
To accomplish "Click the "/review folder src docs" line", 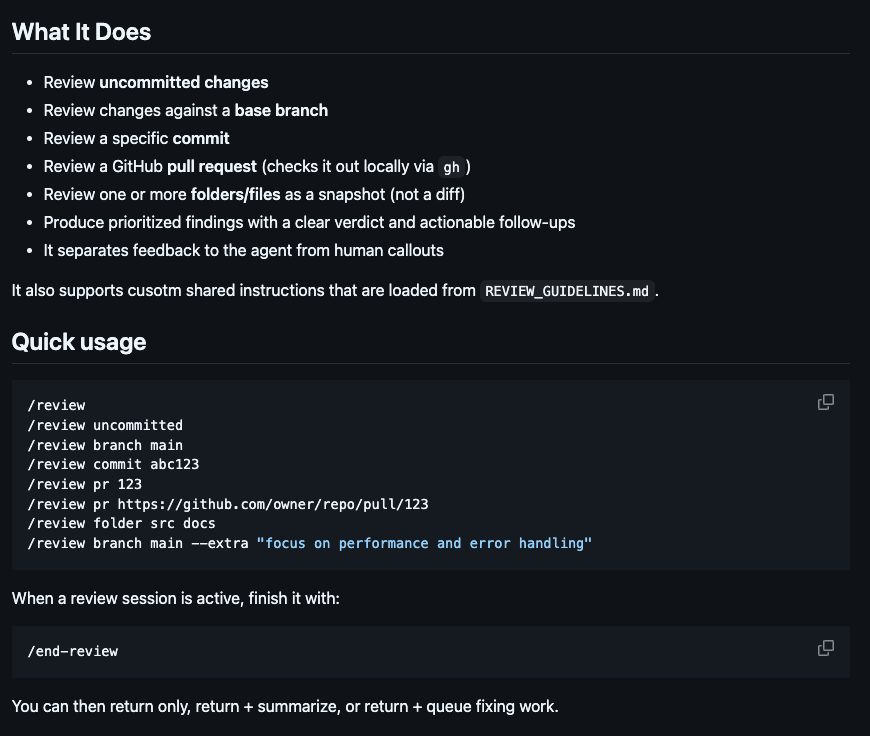I will pyautogui.click(x=121, y=523).
